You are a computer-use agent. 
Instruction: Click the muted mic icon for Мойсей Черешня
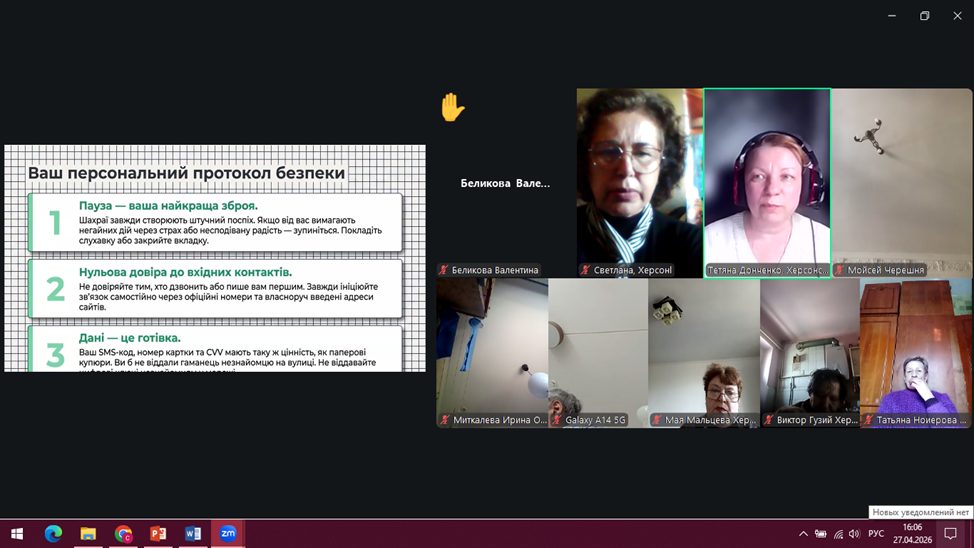point(839,270)
